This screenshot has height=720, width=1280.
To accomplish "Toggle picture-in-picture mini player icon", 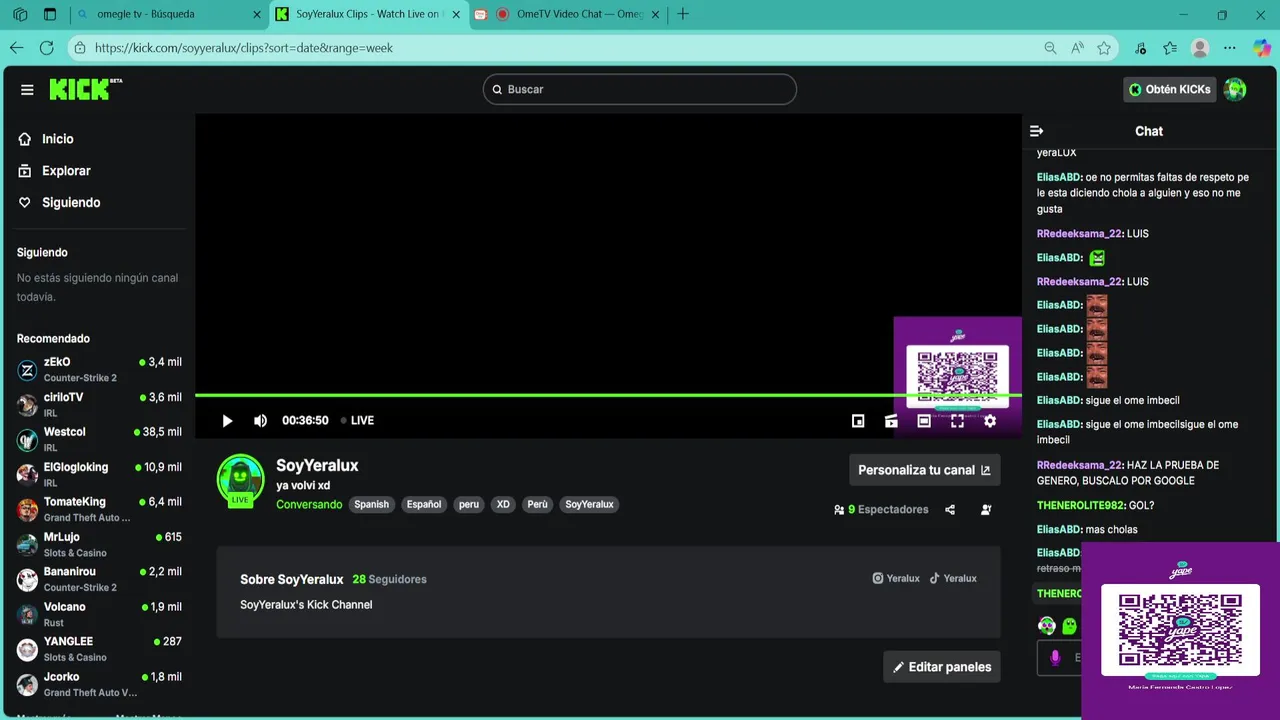I will [858, 421].
